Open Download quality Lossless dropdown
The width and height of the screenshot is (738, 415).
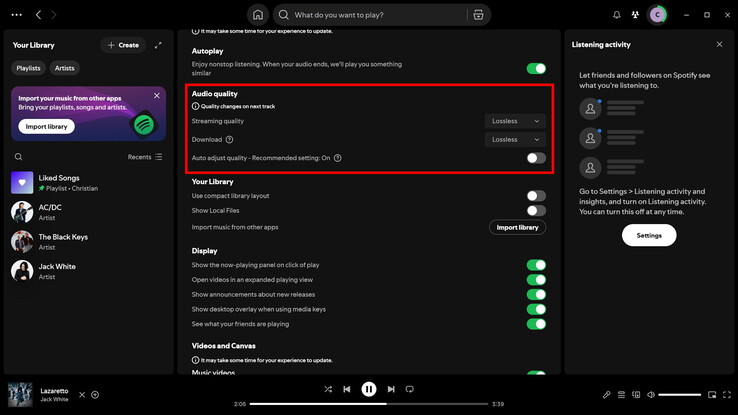[515, 139]
